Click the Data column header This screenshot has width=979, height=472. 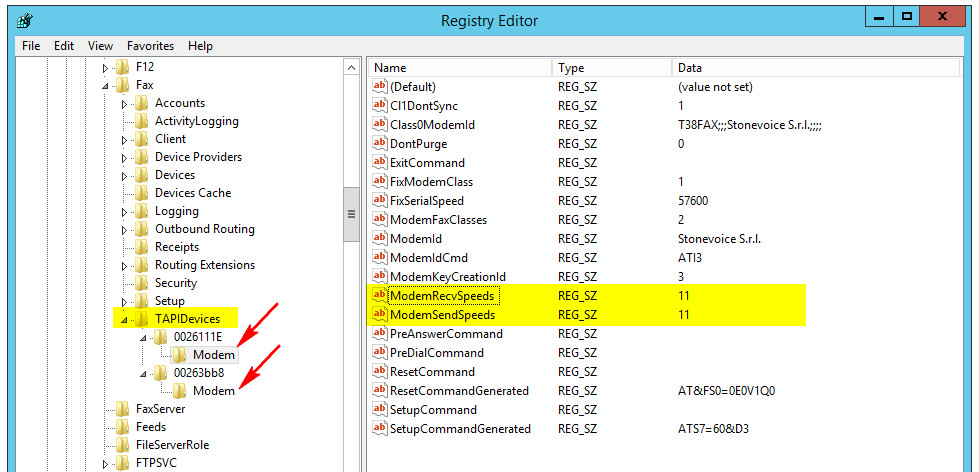pos(820,67)
